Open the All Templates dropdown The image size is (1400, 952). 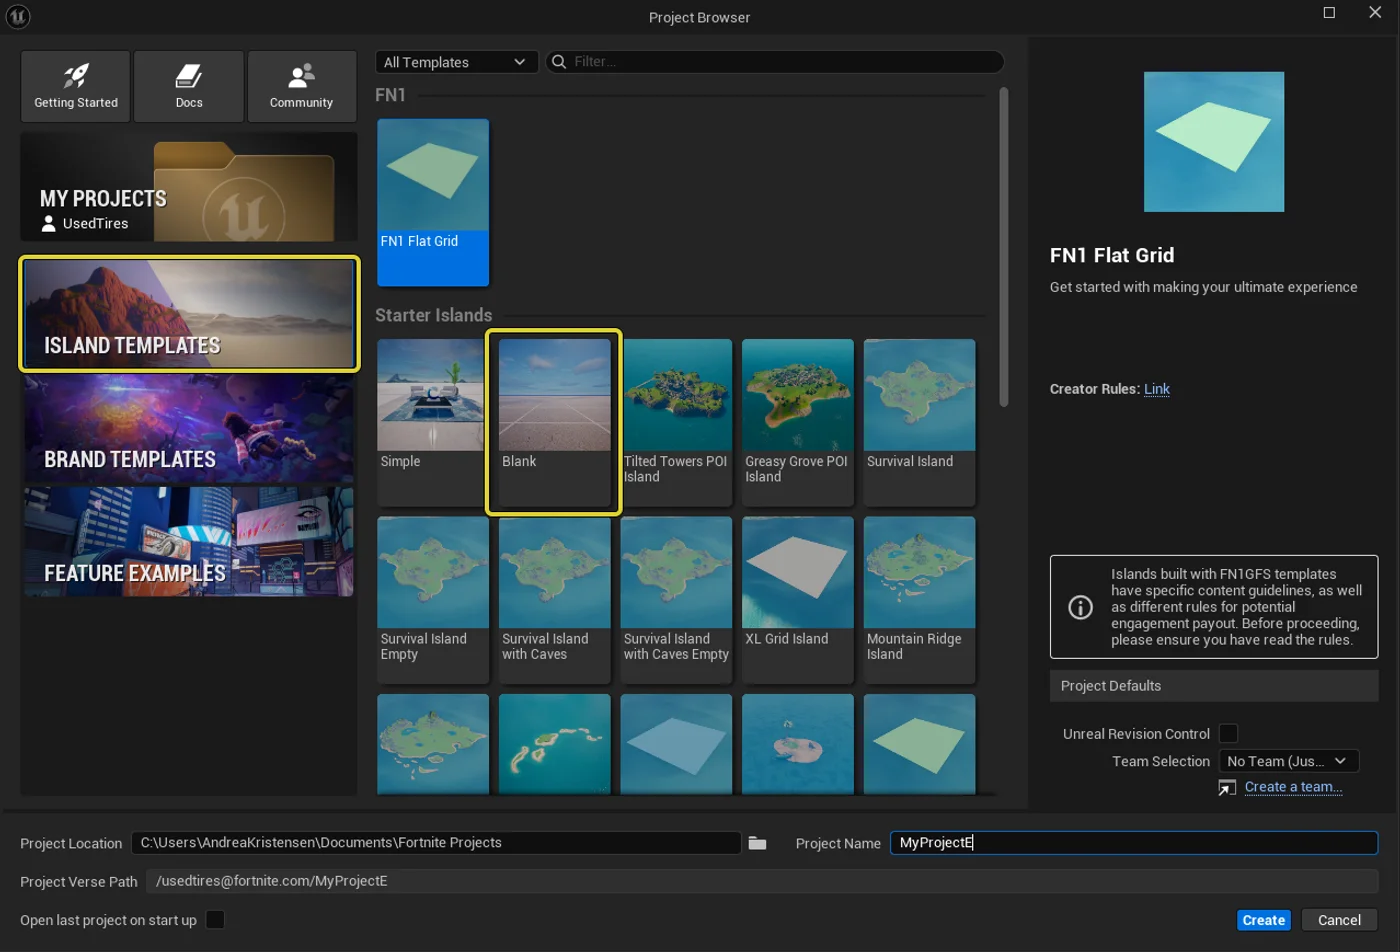[457, 62]
